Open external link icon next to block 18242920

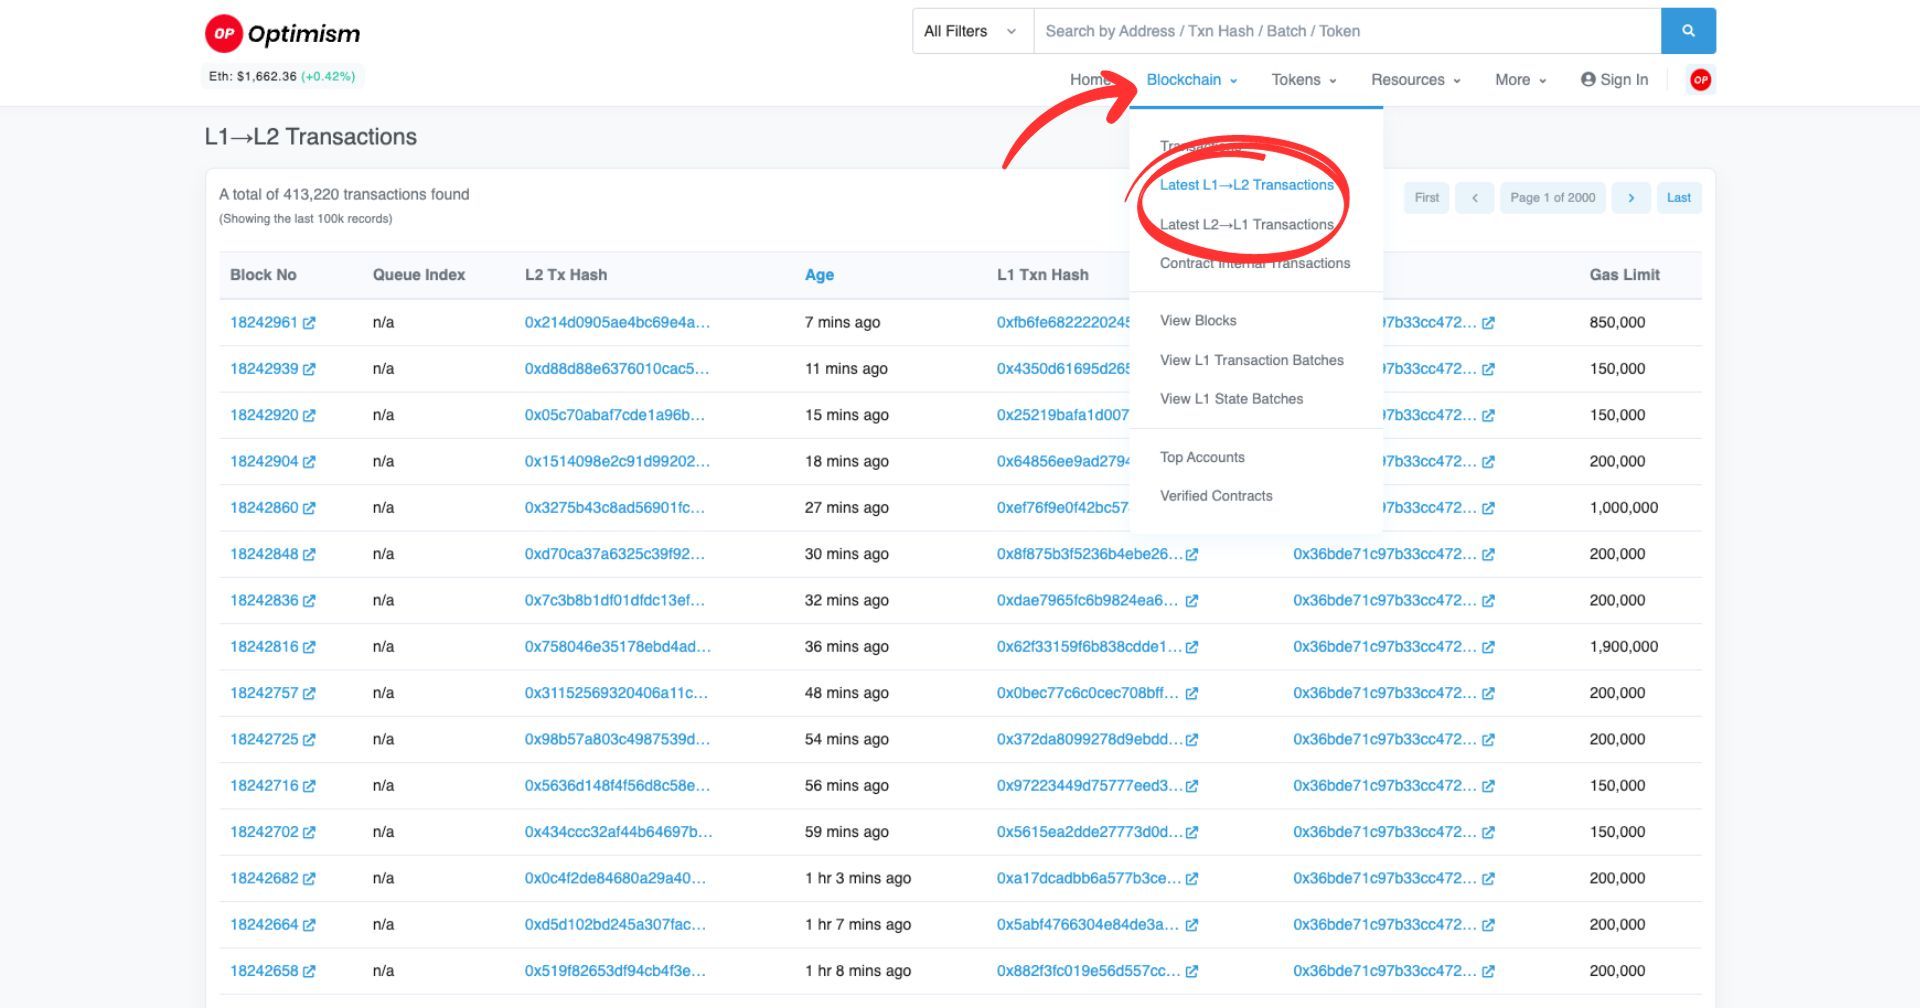pyautogui.click(x=309, y=415)
